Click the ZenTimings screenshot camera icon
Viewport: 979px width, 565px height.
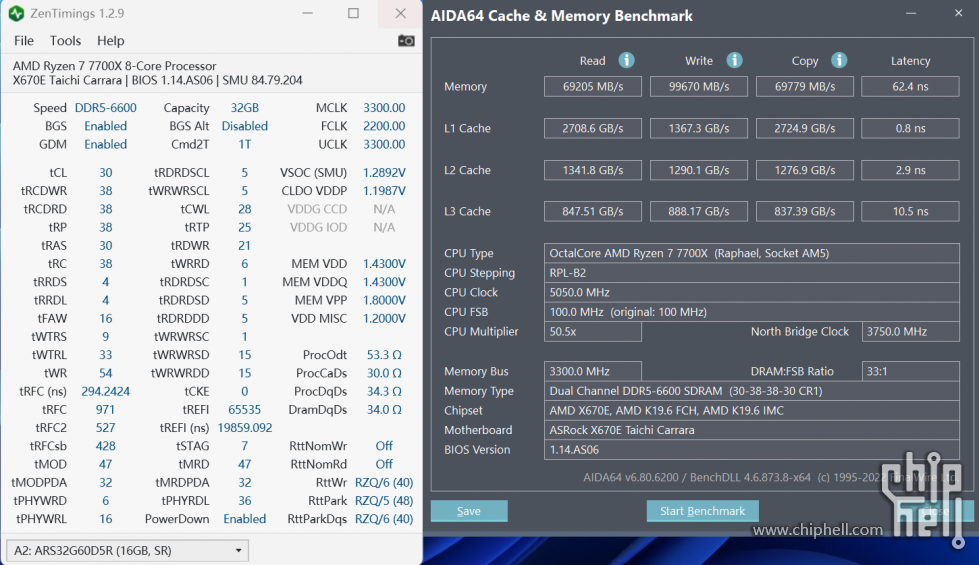coord(406,41)
